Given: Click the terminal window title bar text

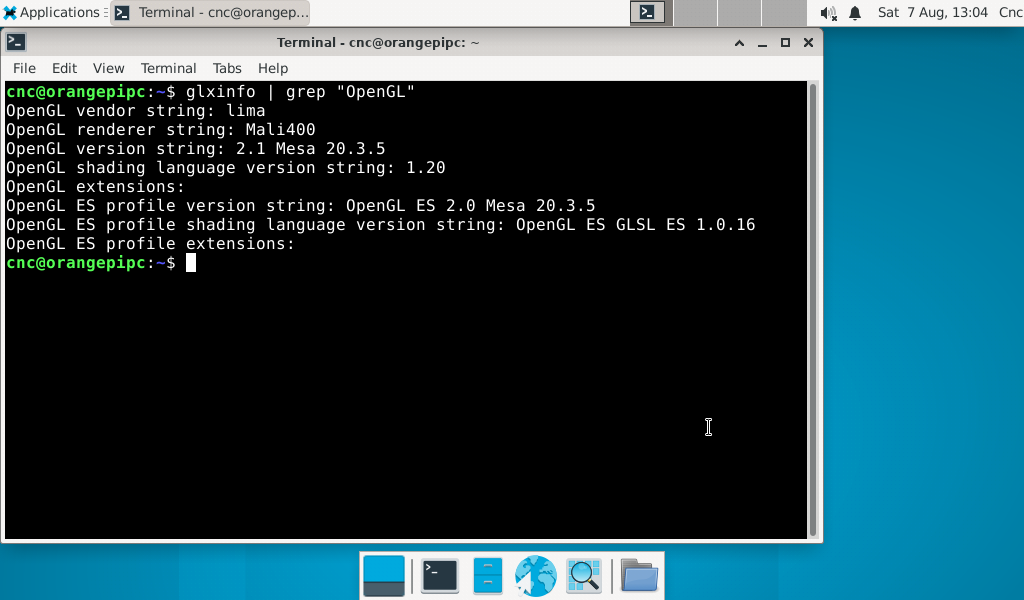Looking at the screenshot, I should point(378,42).
